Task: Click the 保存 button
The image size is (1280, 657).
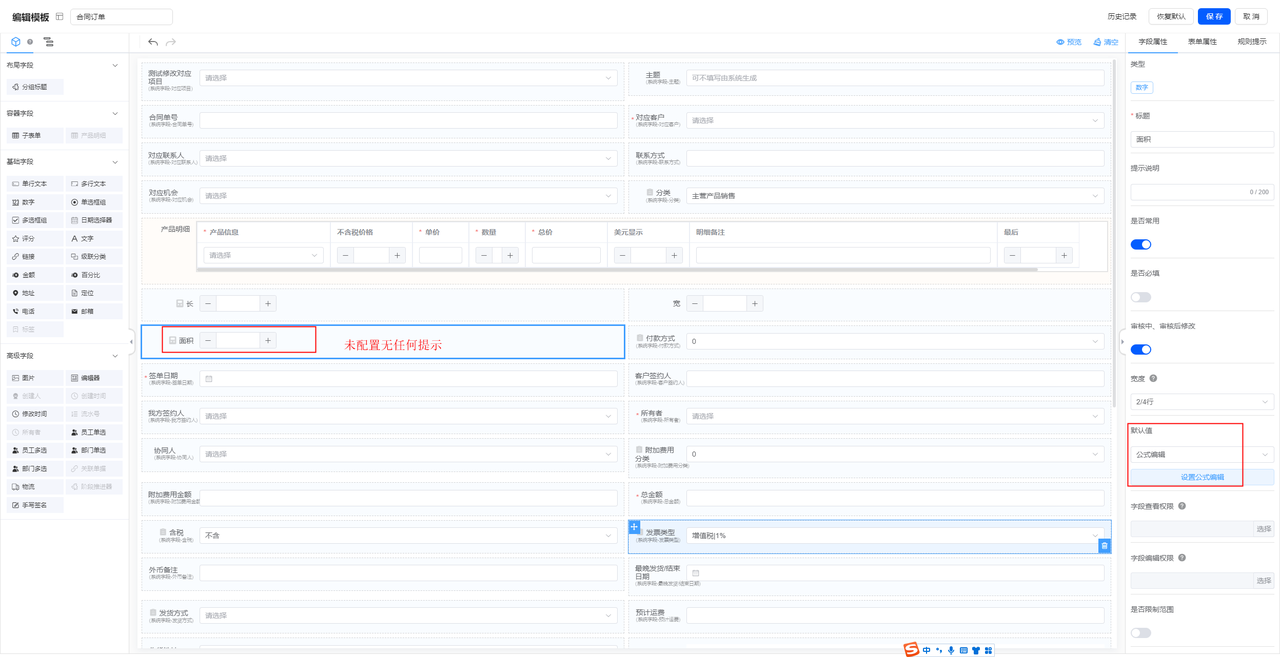Action: 1214,17
